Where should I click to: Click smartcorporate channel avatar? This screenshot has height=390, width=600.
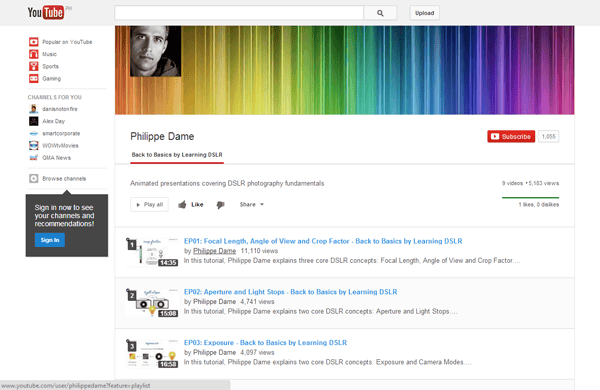point(34,134)
